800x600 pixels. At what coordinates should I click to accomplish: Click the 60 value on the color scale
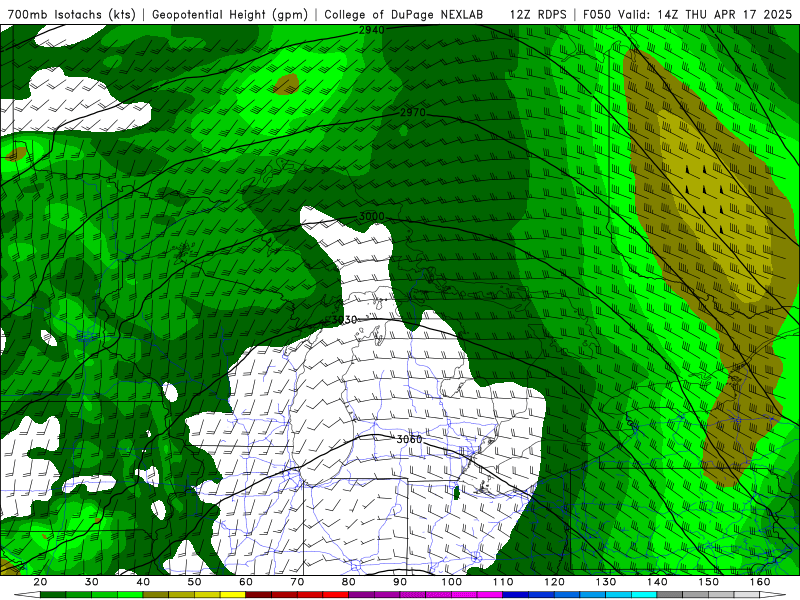point(246,582)
